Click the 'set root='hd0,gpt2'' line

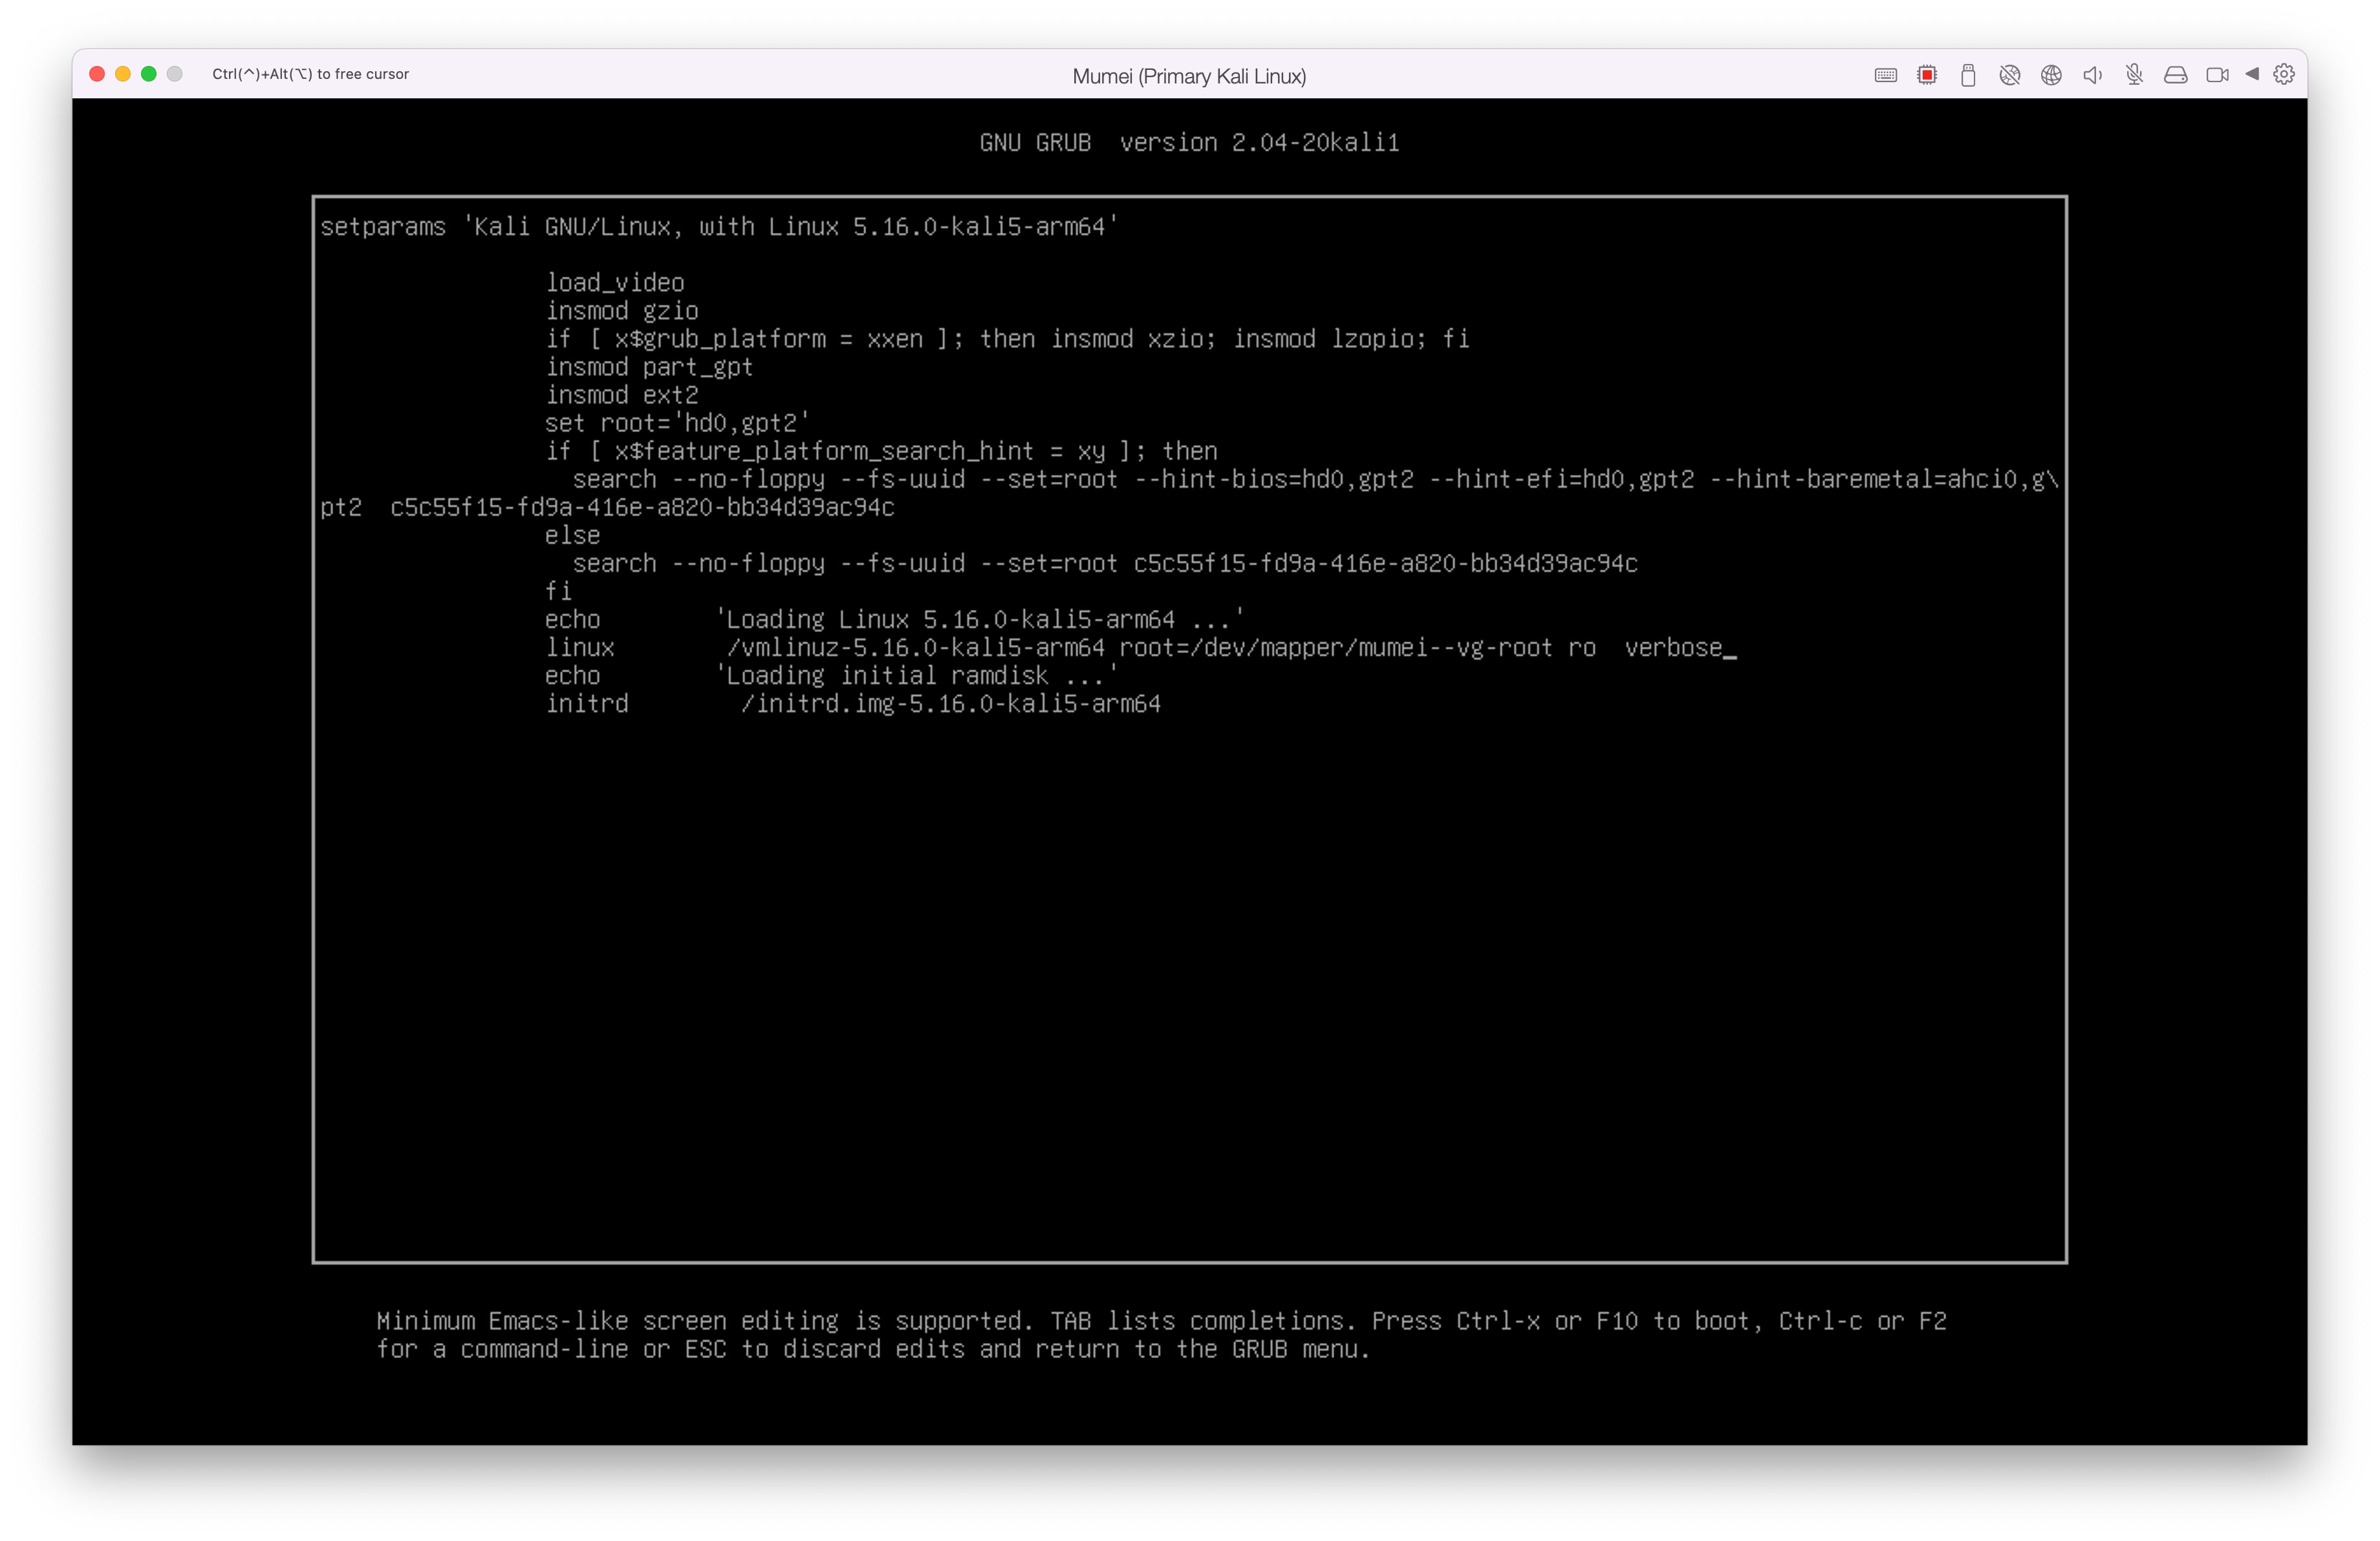tap(676, 423)
